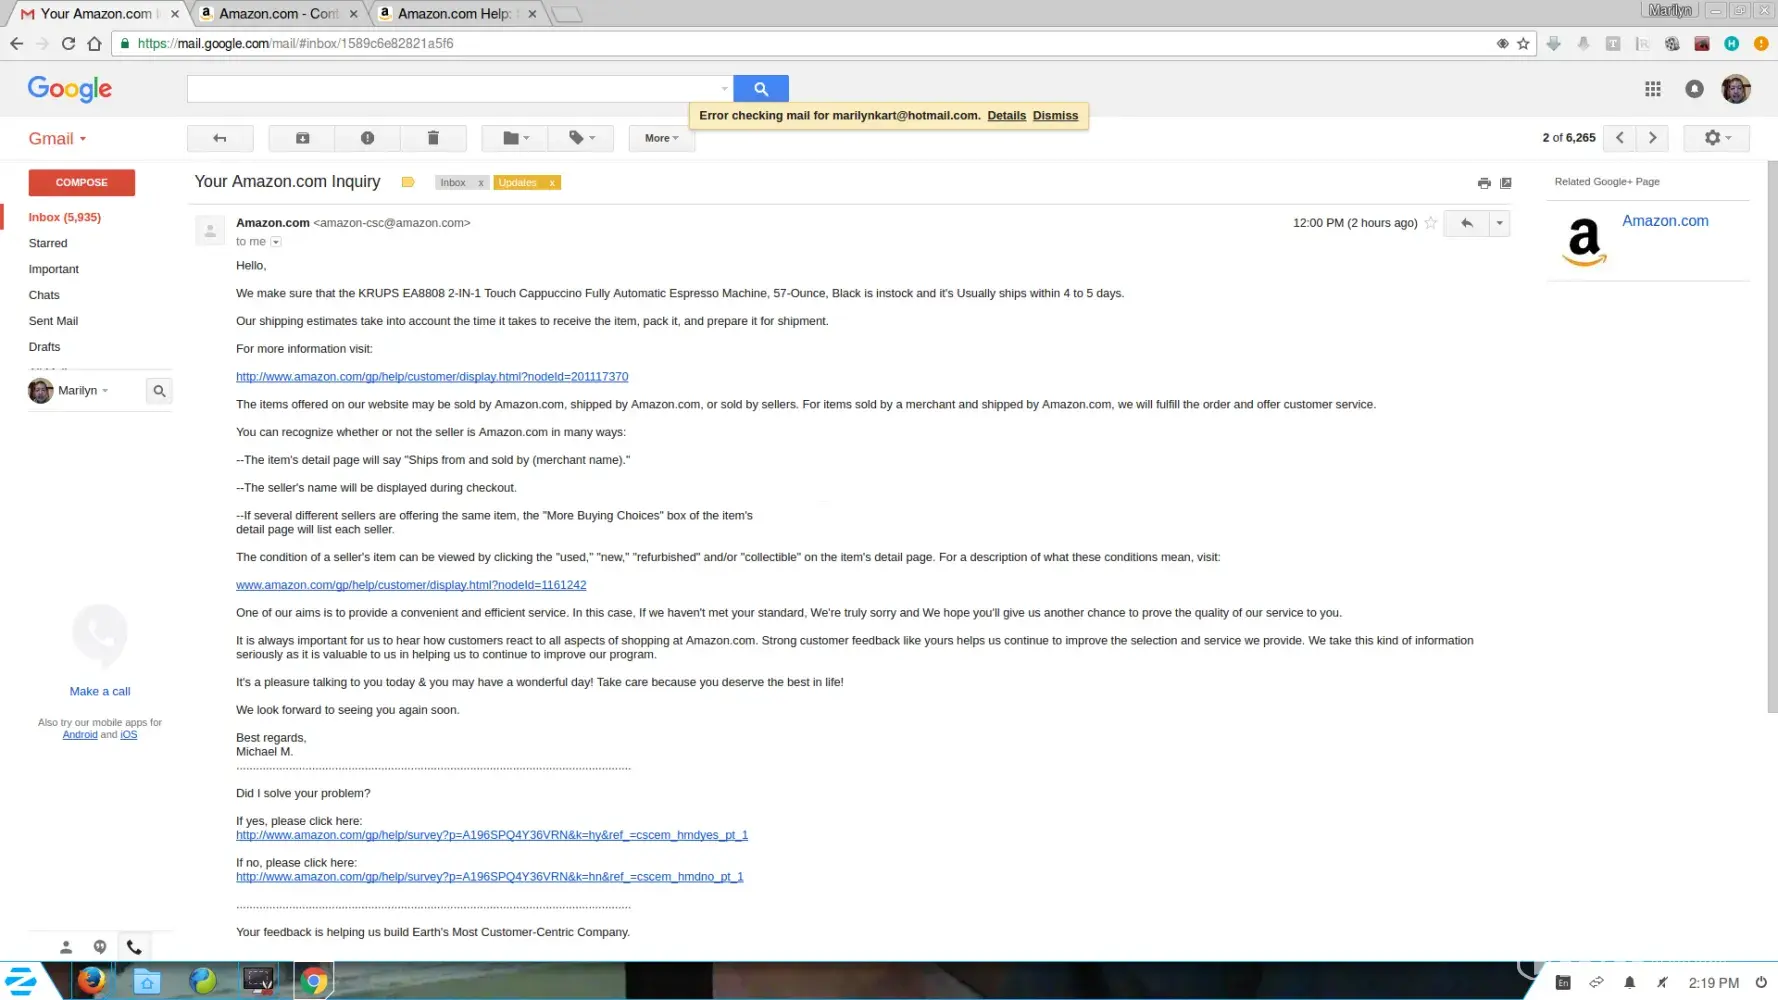
Task: Show message details next to 'to me'
Action: 276,242
